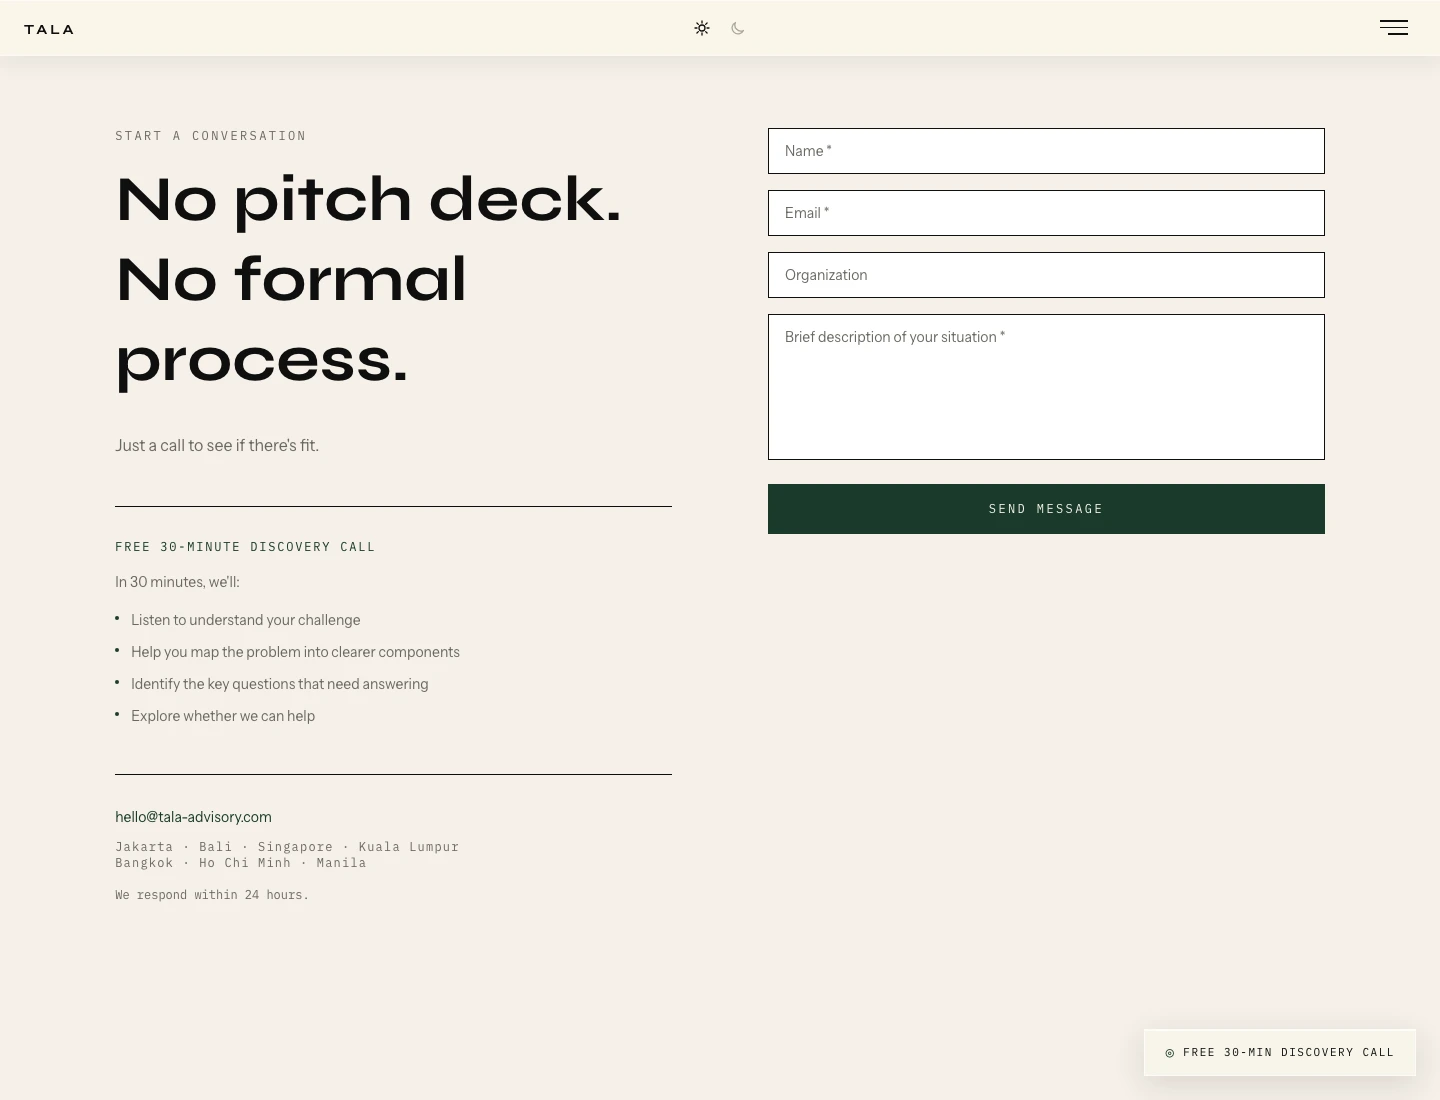Select 'Identify the key questions' bullet
Viewport: 1440px width, 1100px height.
280,684
